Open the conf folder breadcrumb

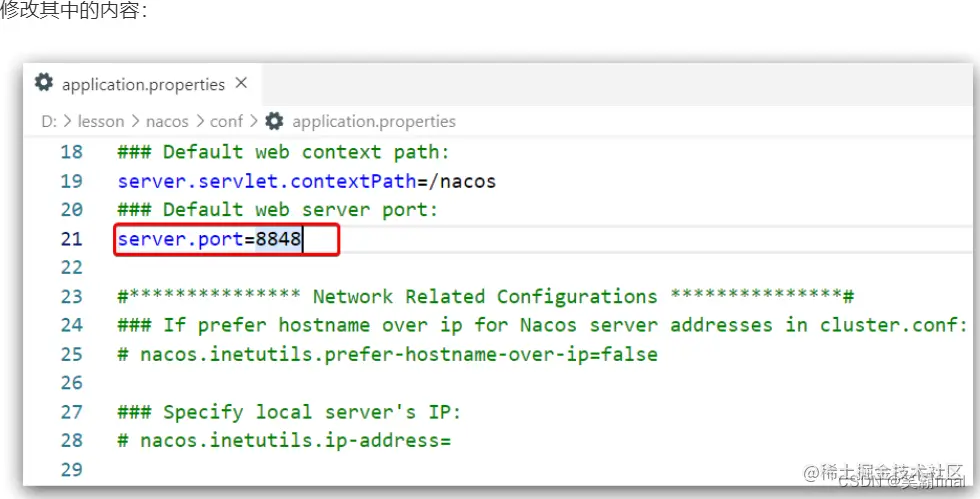[x=226, y=121]
